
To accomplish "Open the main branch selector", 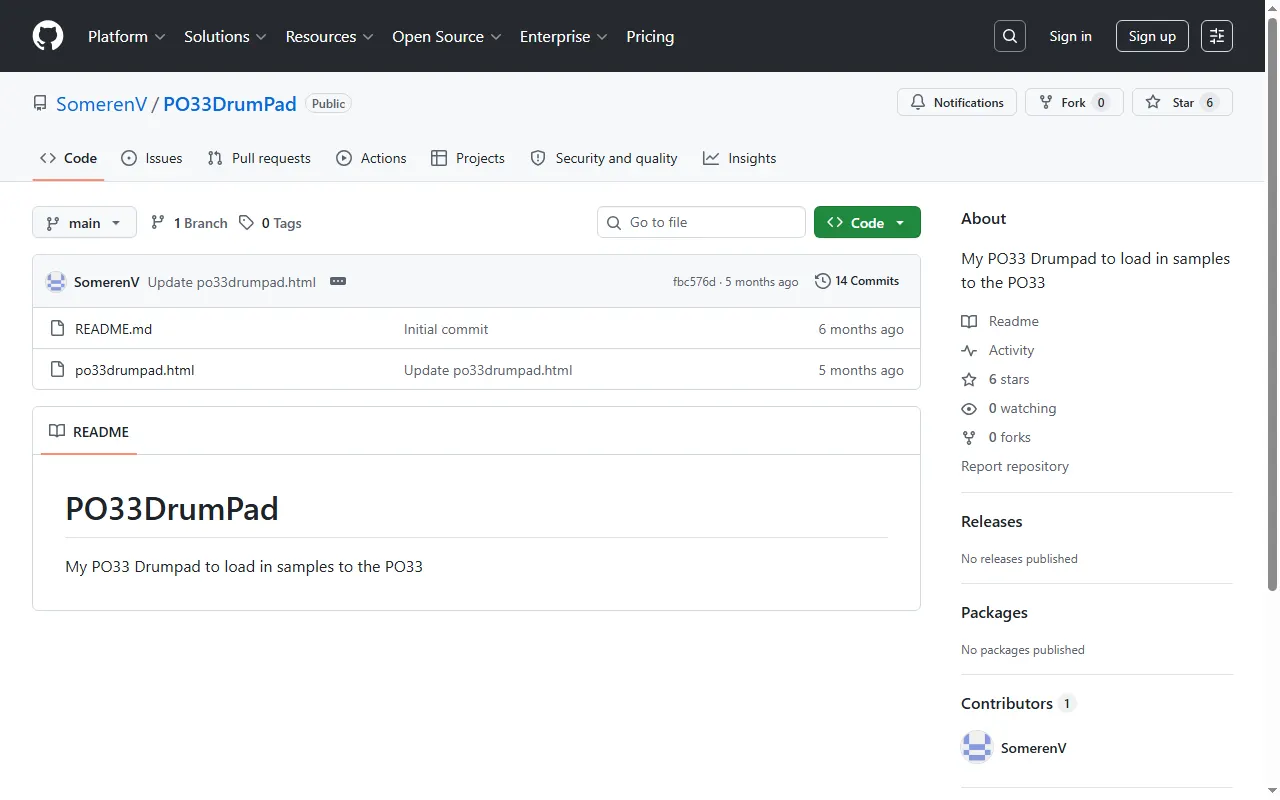I will [x=84, y=223].
